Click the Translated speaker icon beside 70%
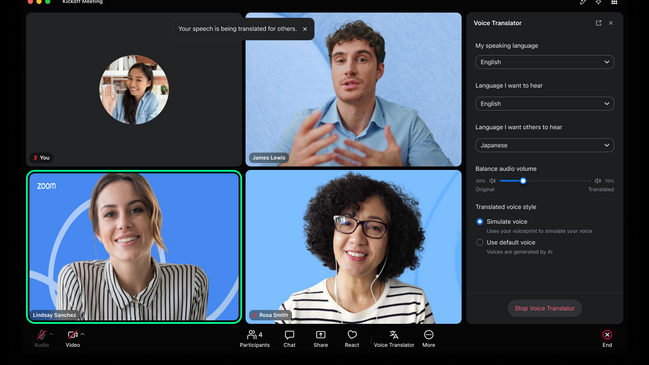Image resolution: width=649 pixels, height=365 pixels. point(598,181)
